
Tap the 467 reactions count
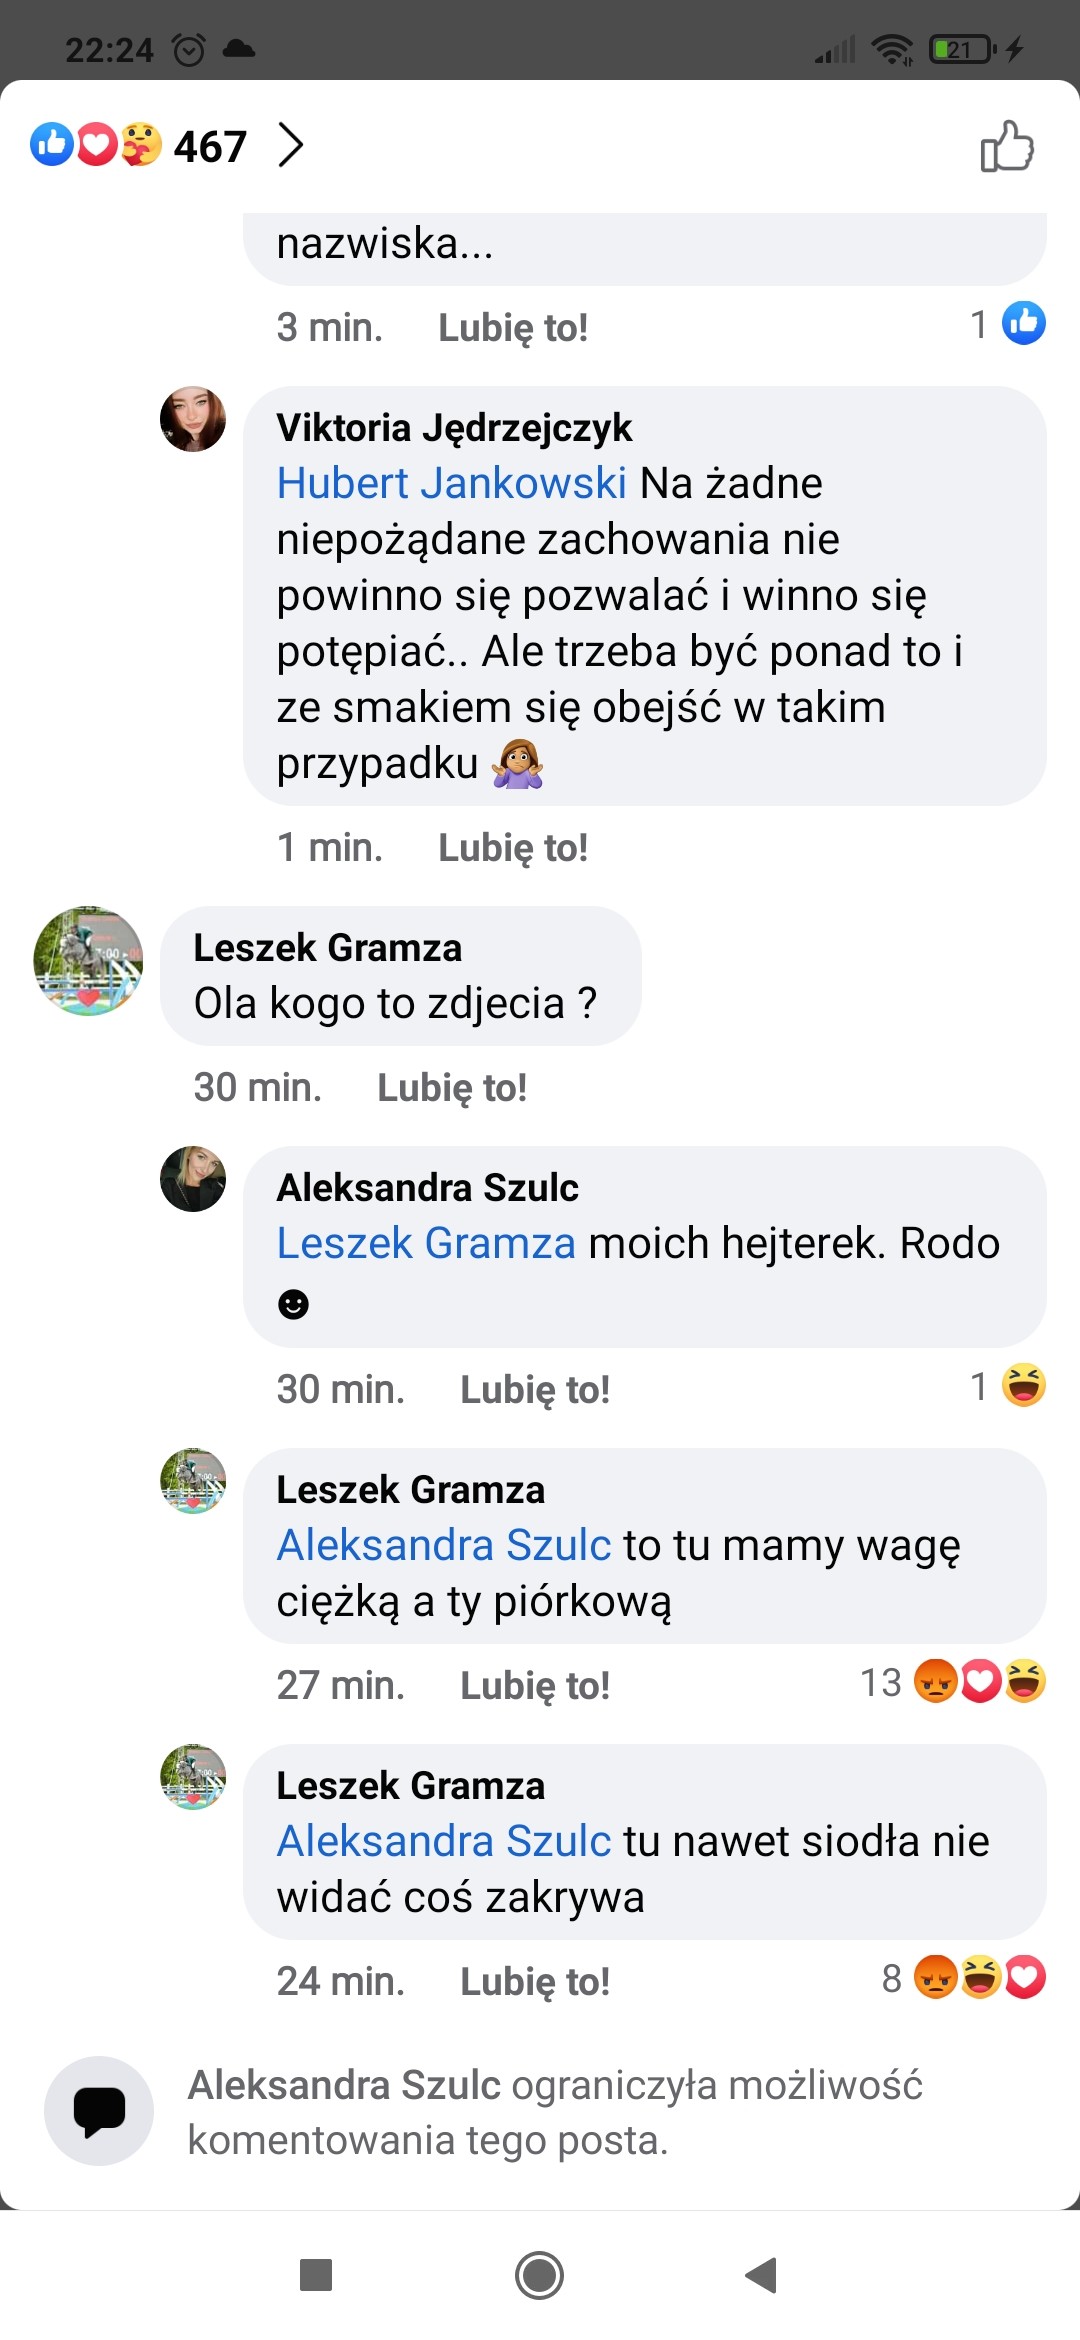pyautogui.click(x=210, y=147)
